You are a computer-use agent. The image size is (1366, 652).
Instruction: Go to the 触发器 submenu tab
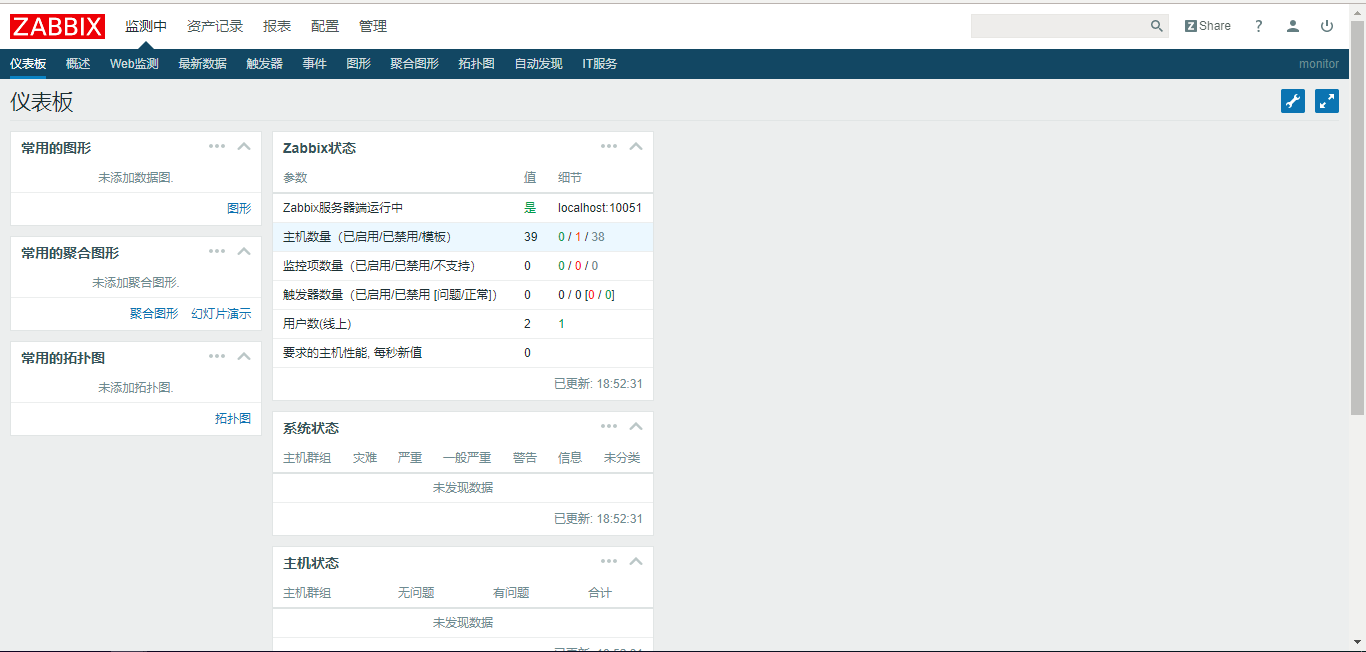(264, 64)
